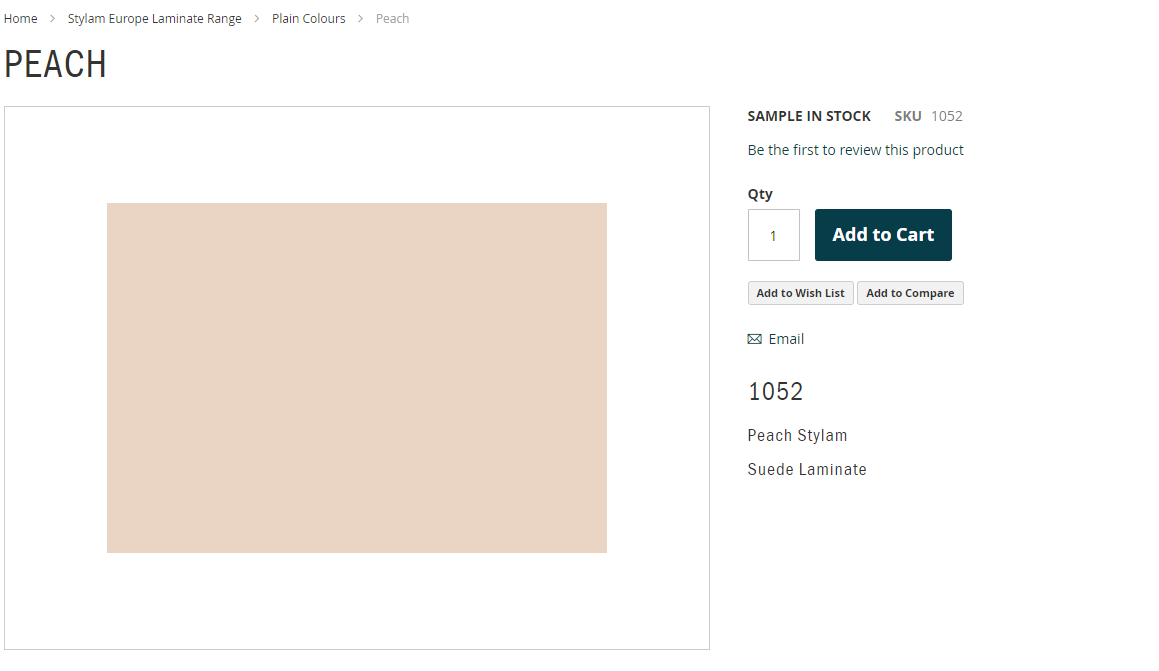
Task: Open Plain Colours breadcrumb link
Action: click(308, 18)
